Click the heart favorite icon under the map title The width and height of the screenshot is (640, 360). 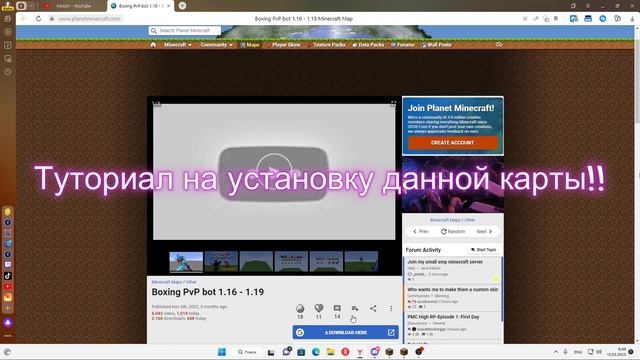(x=319, y=308)
